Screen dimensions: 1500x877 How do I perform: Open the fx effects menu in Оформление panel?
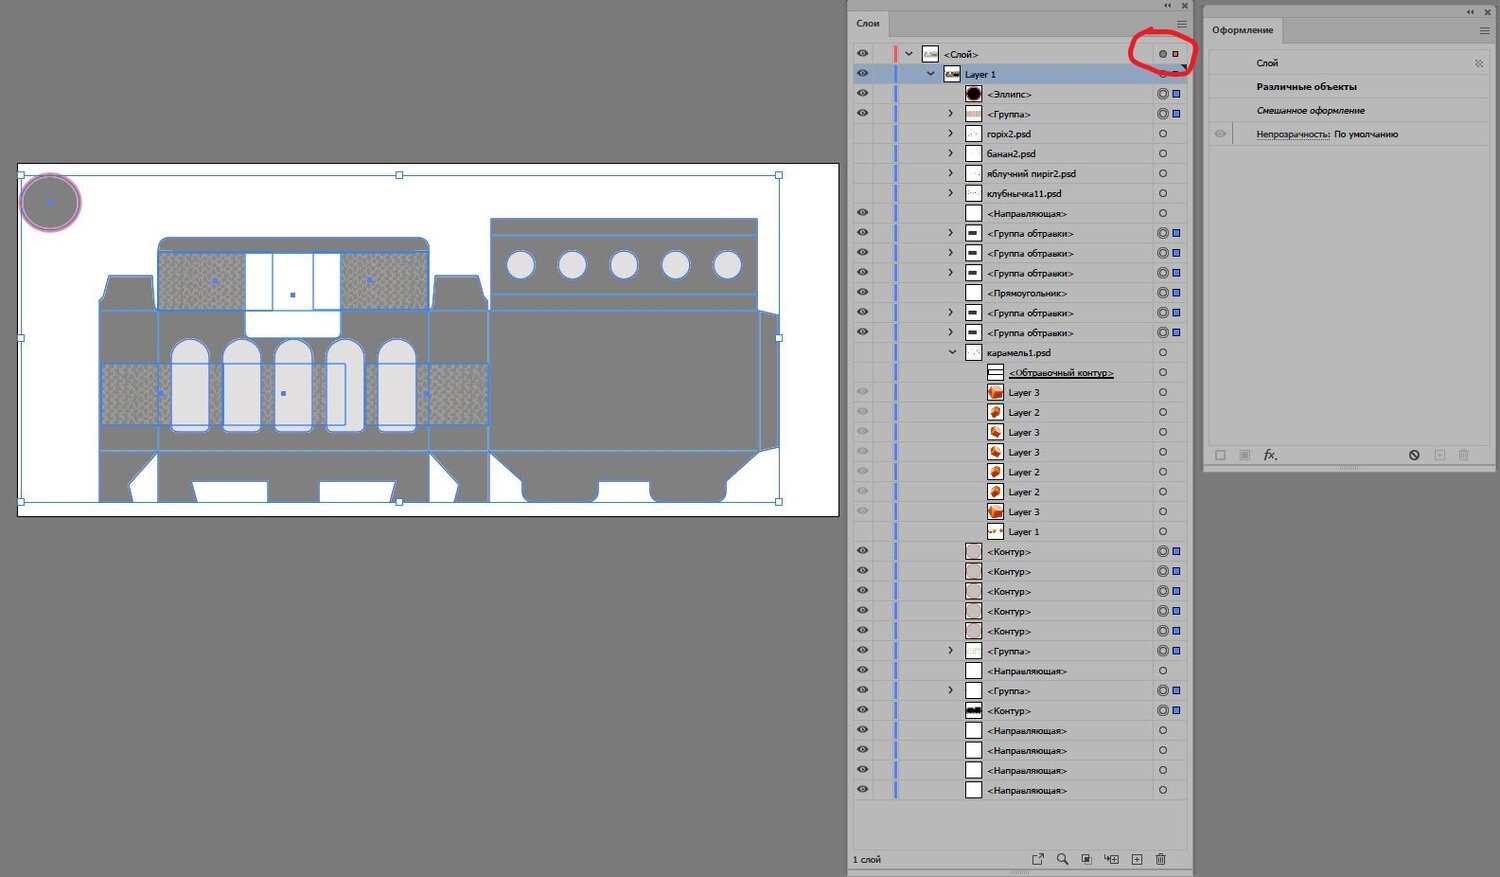click(1270, 455)
